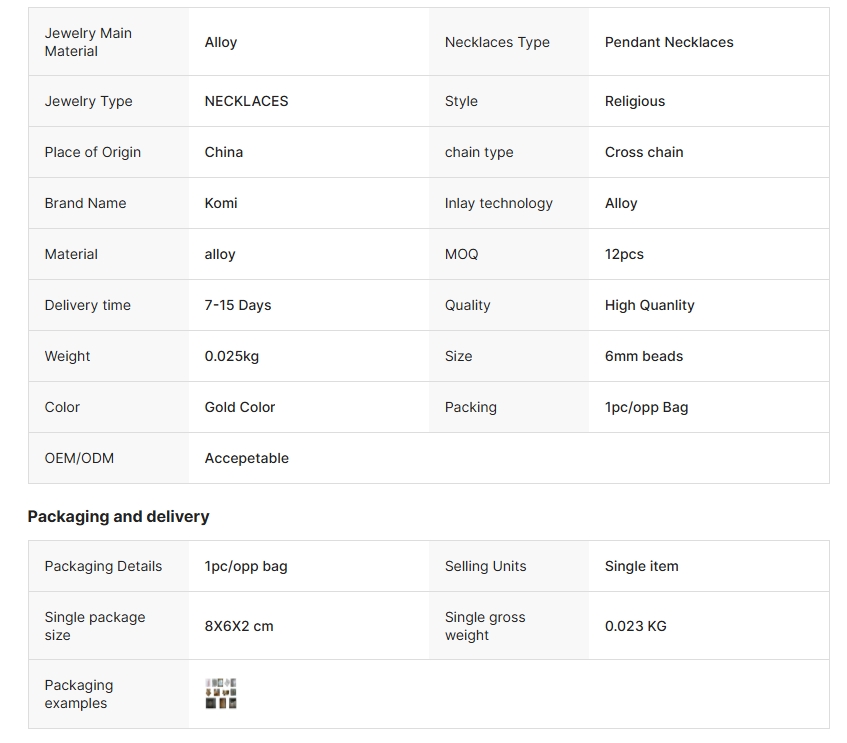This screenshot has width=847, height=743.
Task: Select the "Cross chain" chain type value
Action: click(x=644, y=152)
